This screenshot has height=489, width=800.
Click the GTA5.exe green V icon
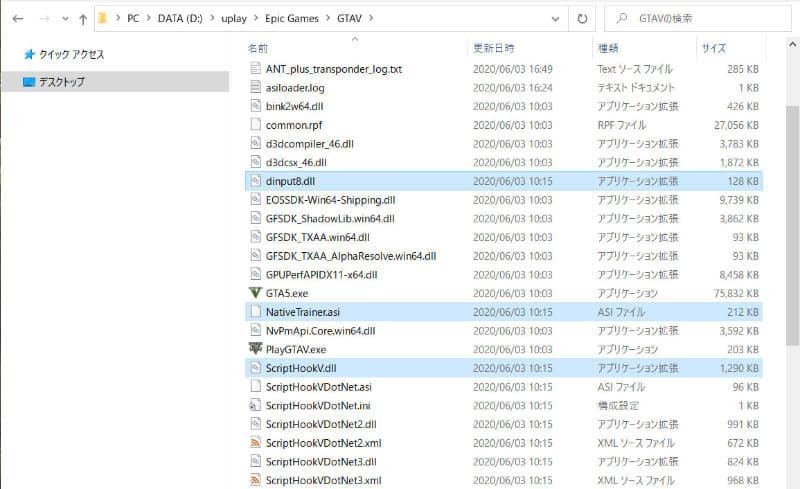coord(255,293)
